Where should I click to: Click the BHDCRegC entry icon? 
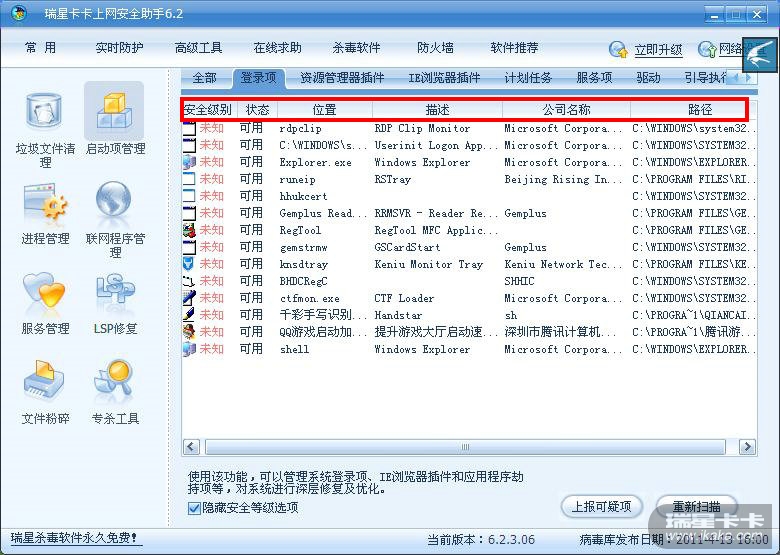pyautogui.click(x=189, y=281)
